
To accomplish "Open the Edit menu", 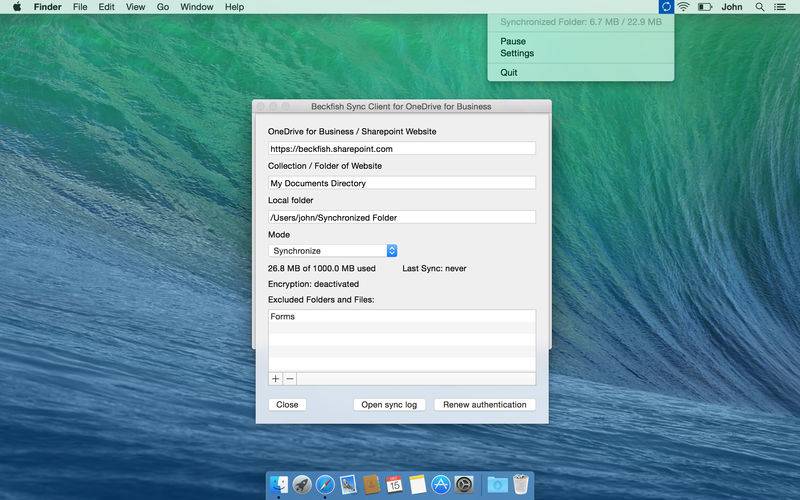I will 107,7.
